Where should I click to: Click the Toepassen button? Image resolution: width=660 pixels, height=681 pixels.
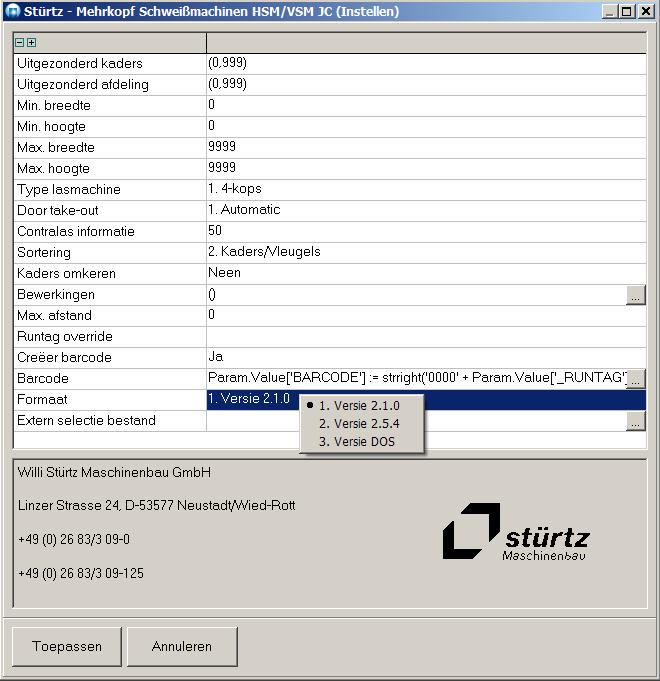coord(67,646)
